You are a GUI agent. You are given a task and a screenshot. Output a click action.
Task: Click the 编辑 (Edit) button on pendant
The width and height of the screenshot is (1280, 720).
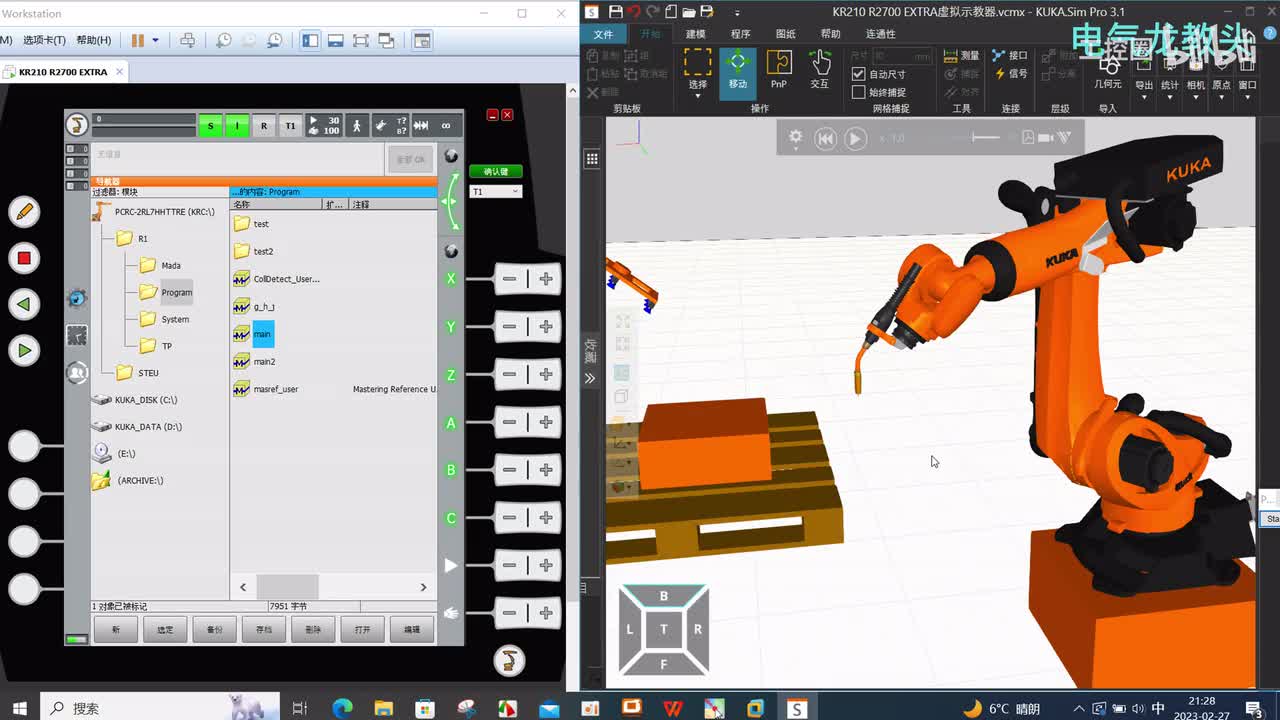[x=411, y=629]
